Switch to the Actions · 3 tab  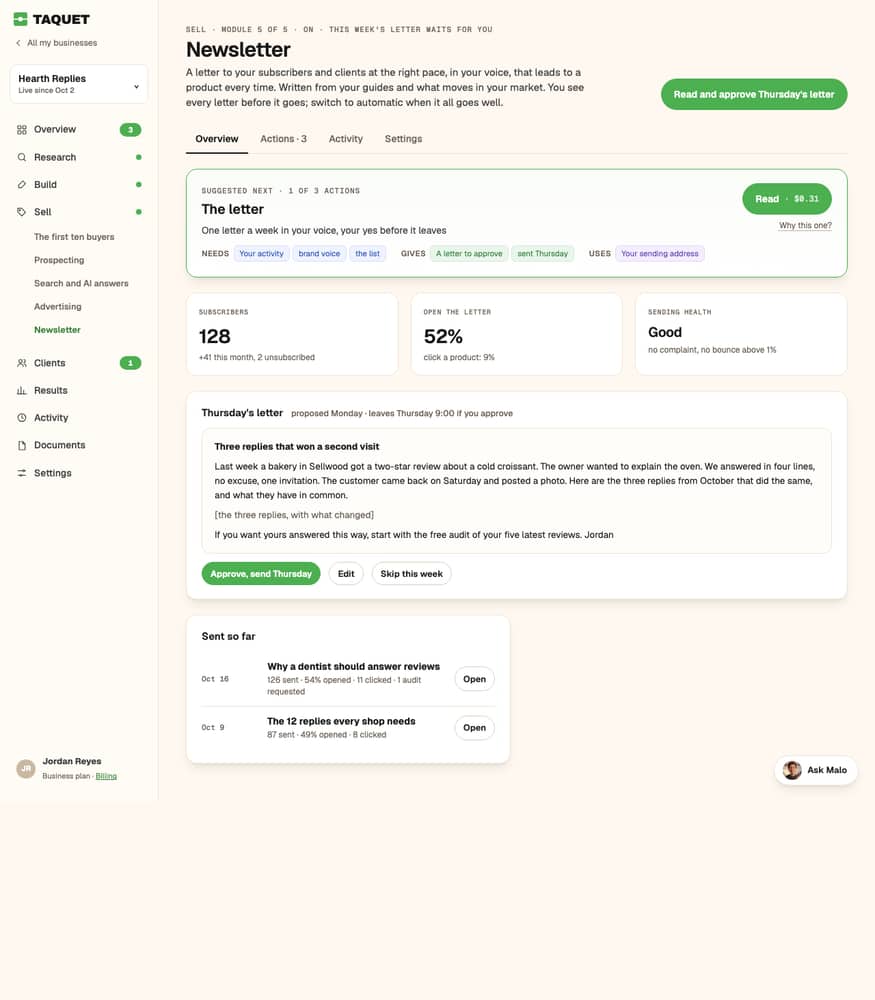click(283, 138)
